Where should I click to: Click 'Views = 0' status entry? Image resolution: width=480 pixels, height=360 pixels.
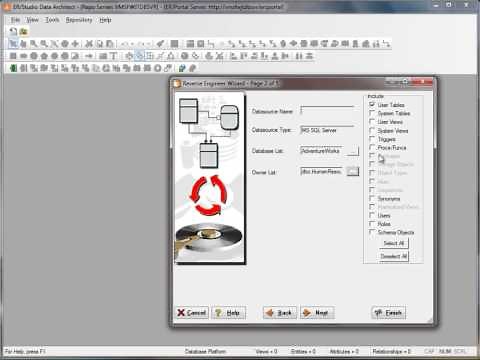[266, 351]
